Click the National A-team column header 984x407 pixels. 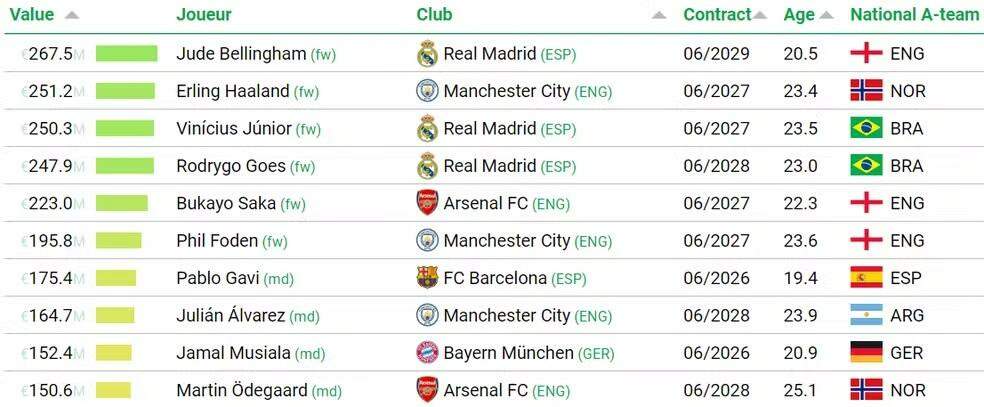click(914, 15)
